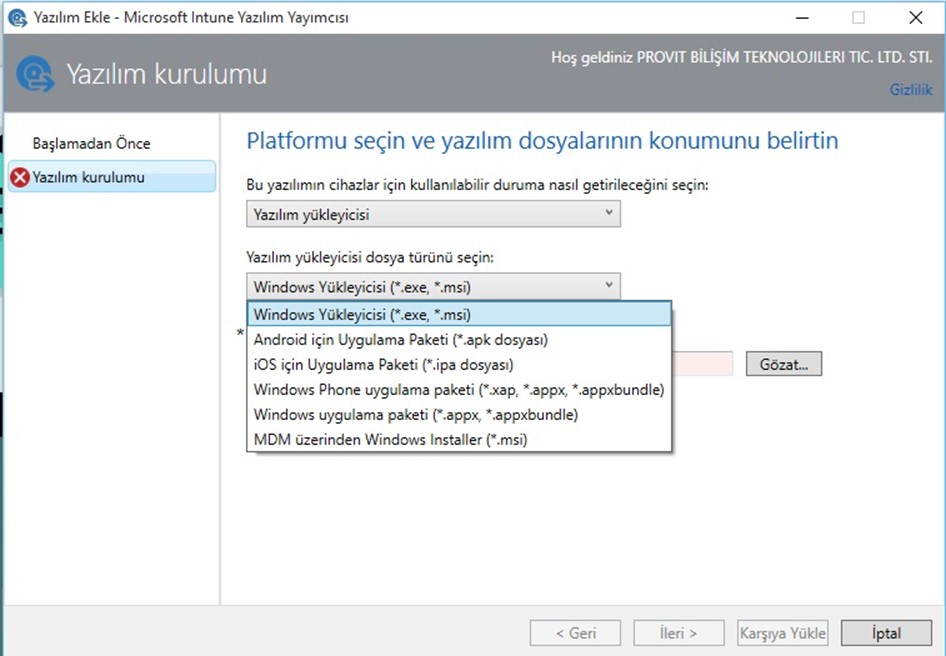Click the large Yazılım kurulumu header logo
This screenshot has width=946, height=656.
[x=36, y=74]
